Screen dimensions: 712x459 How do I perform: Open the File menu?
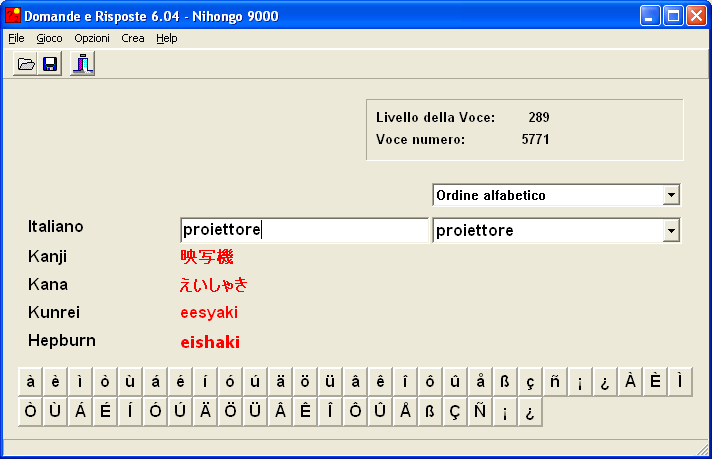[x=16, y=39]
